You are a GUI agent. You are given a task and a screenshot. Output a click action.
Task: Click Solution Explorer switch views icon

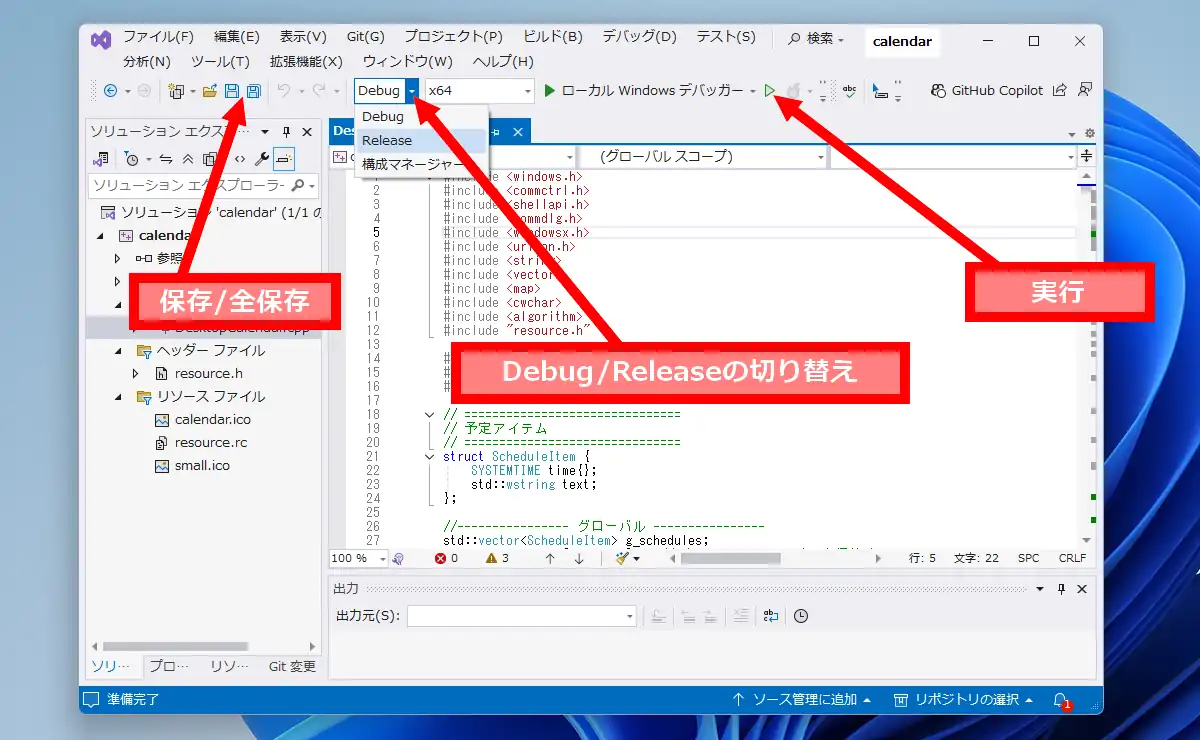point(101,159)
